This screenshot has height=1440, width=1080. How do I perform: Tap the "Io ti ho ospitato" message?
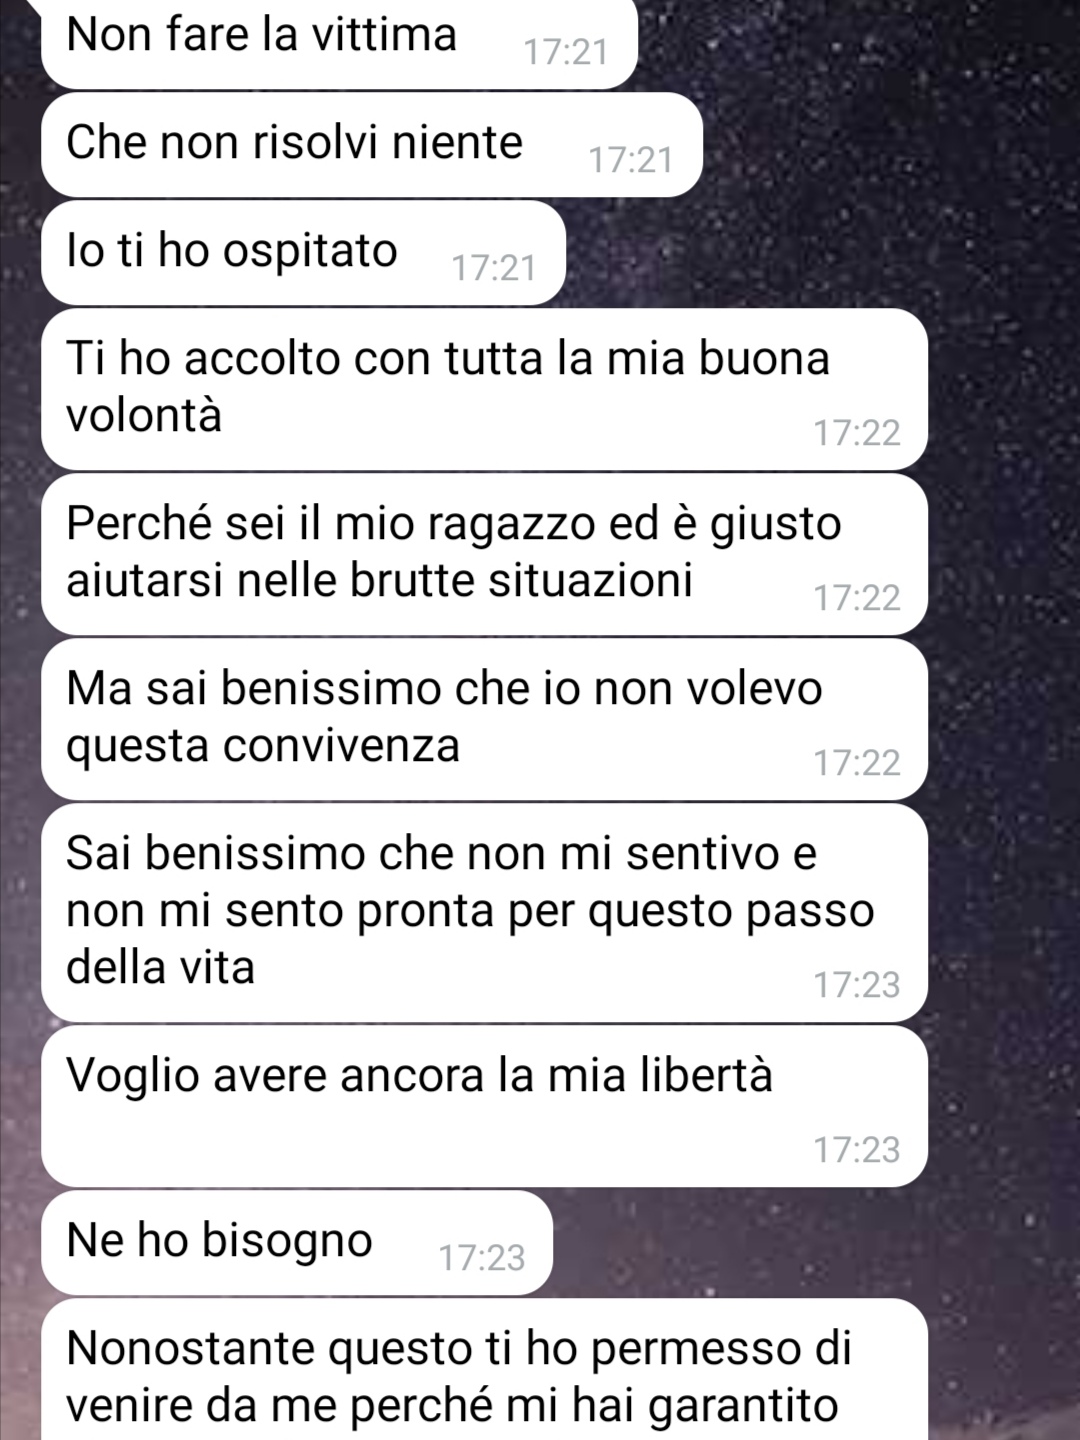click(x=303, y=252)
